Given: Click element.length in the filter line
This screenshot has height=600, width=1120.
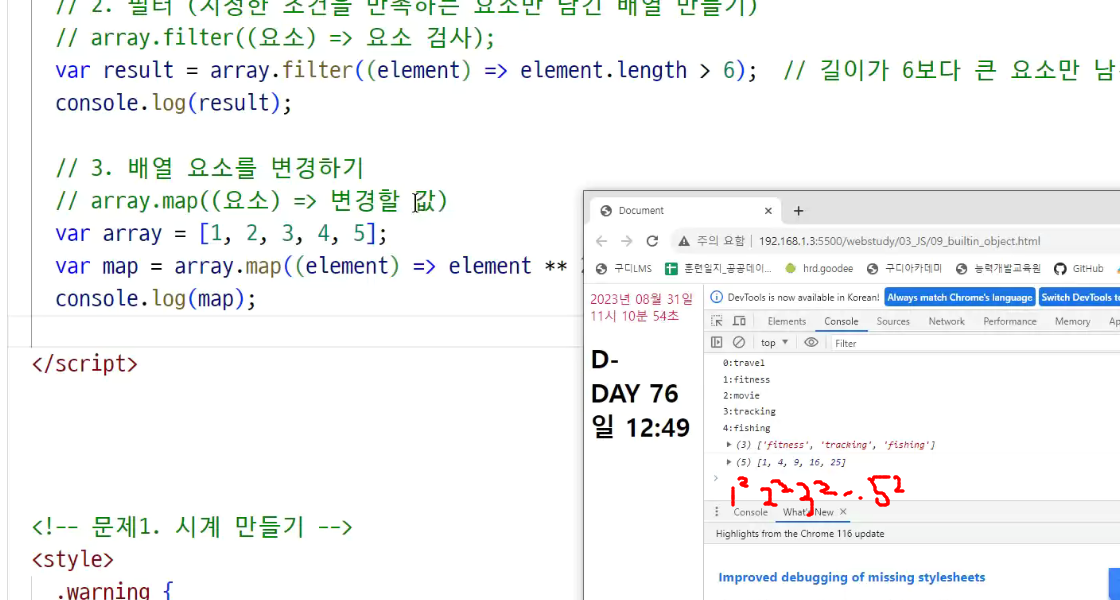Looking at the screenshot, I should click(604, 70).
